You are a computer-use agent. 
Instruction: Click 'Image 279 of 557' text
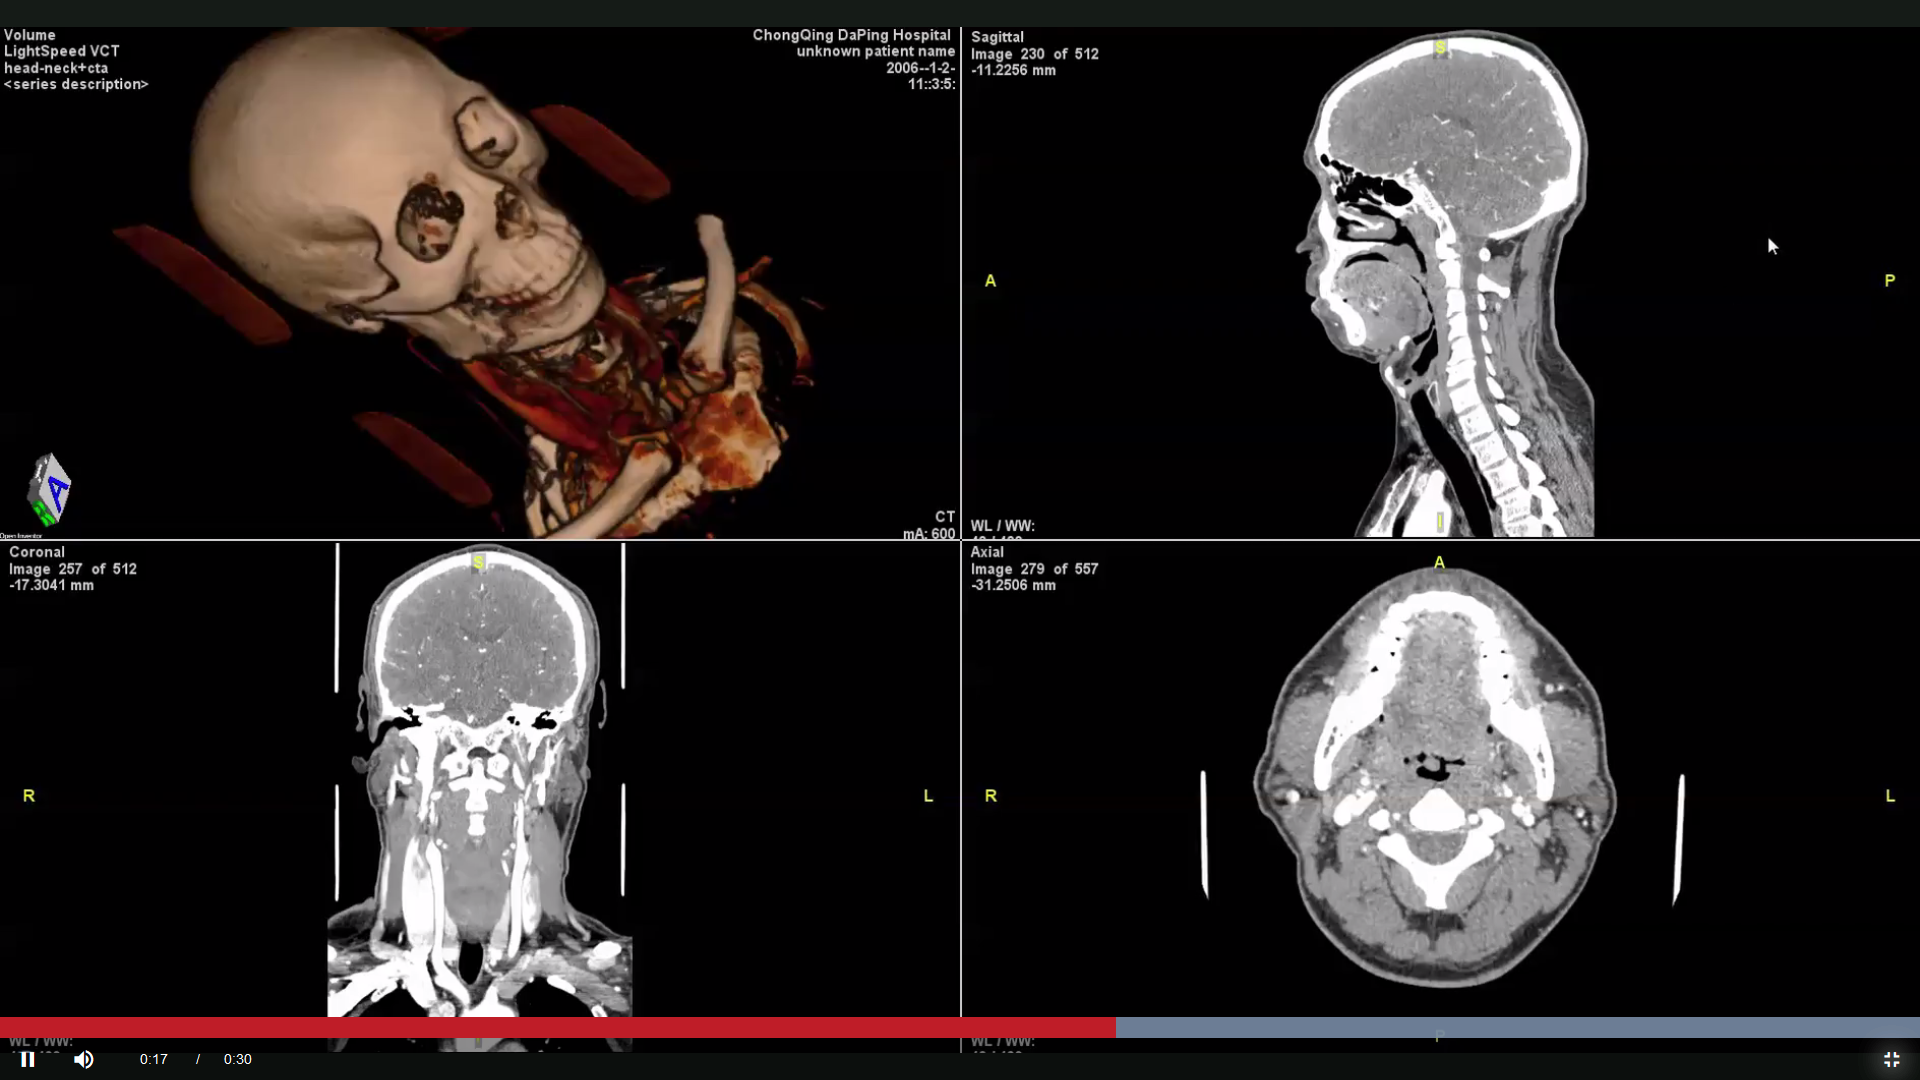click(x=1035, y=569)
